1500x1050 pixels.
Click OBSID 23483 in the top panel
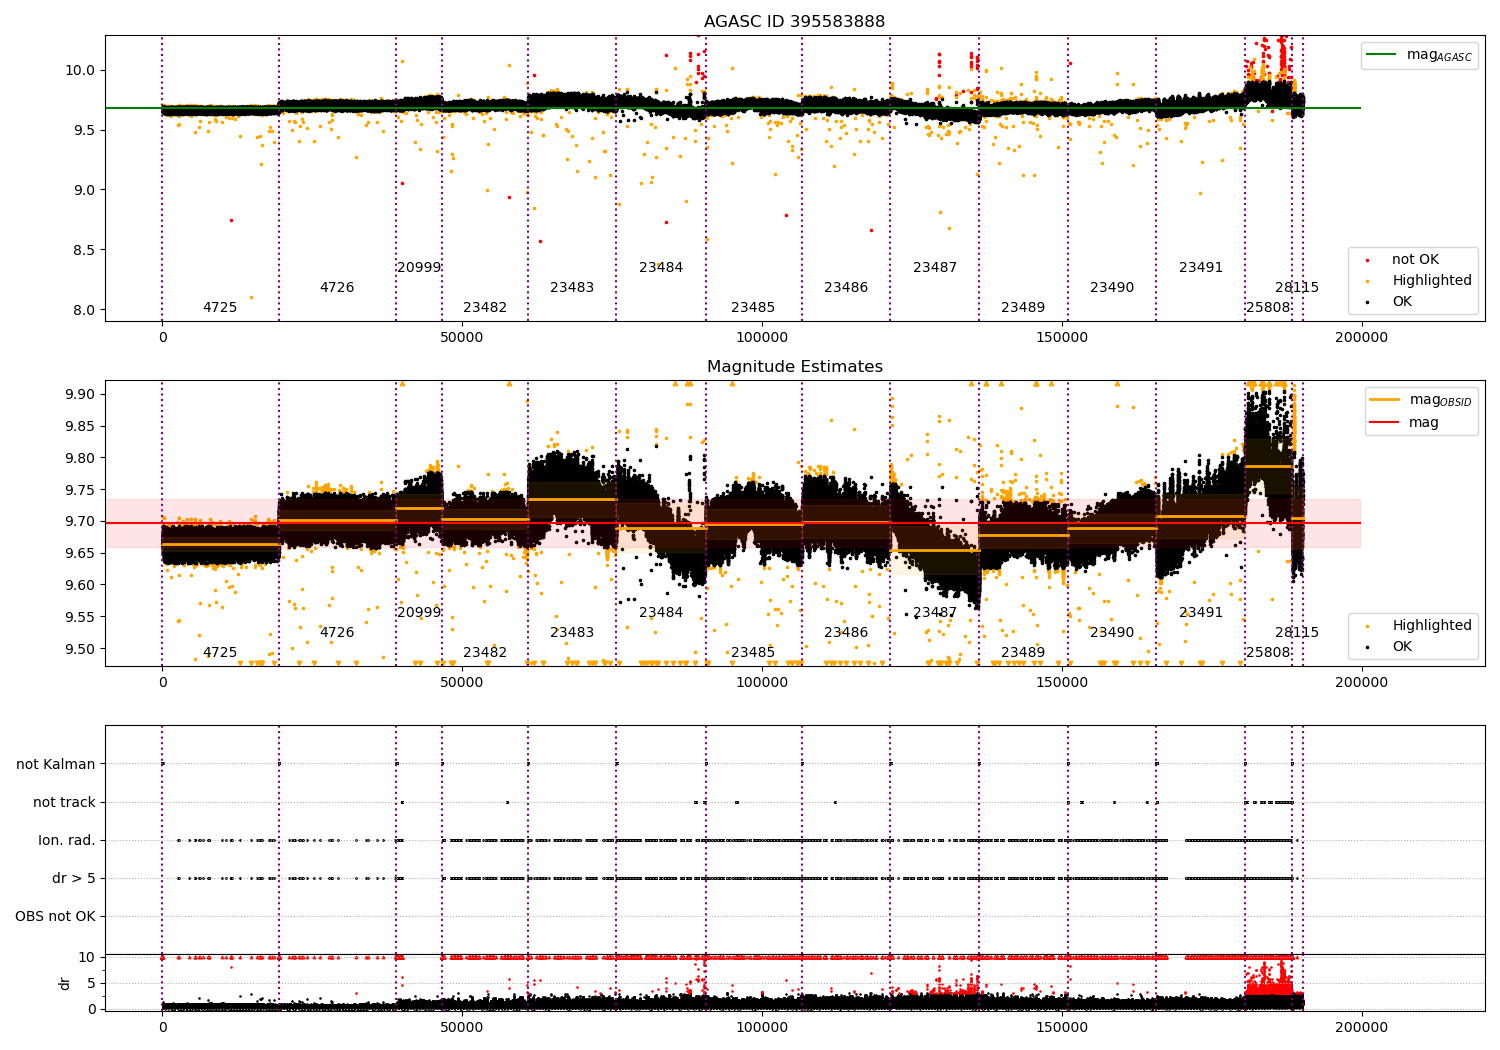pos(572,287)
